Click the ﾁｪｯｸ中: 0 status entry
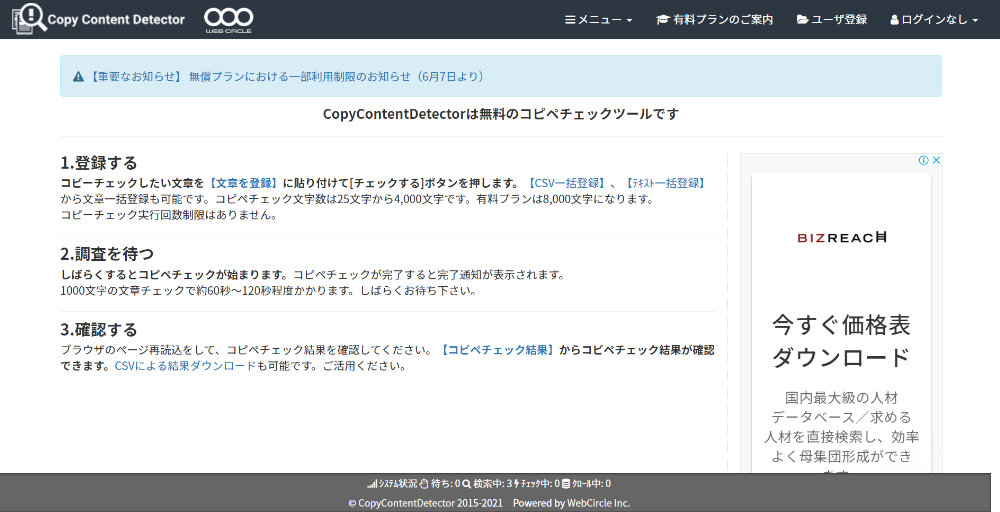Screen dimensions: 1000x512 pyautogui.click(x=540, y=484)
